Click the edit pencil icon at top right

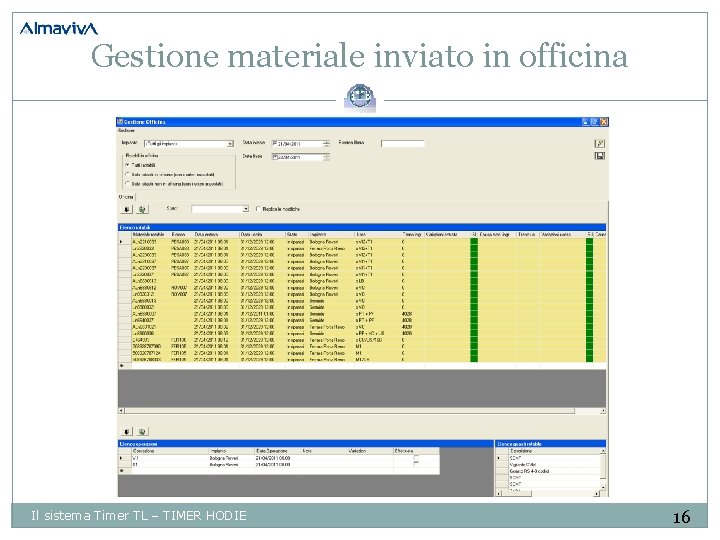tap(599, 144)
